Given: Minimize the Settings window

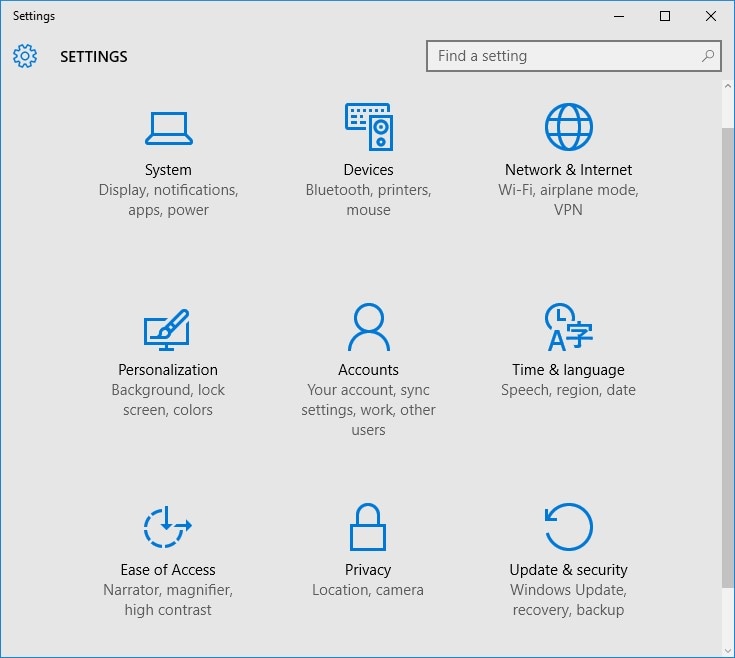Looking at the screenshot, I should (x=619, y=16).
